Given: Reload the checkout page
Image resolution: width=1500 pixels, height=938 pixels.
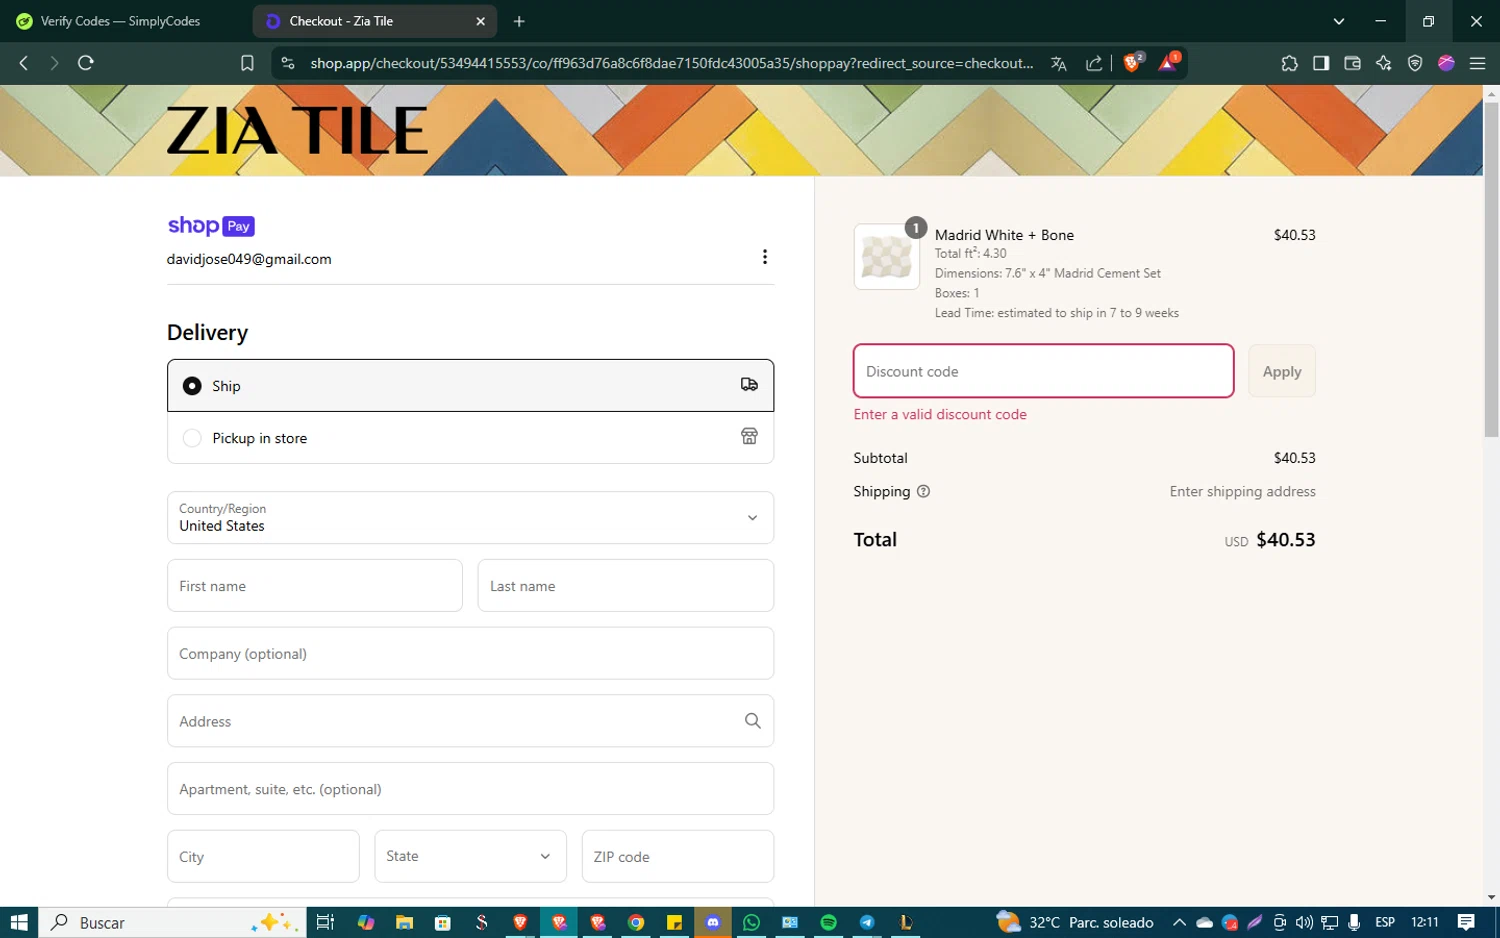Looking at the screenshot, I should coord(86,63).
